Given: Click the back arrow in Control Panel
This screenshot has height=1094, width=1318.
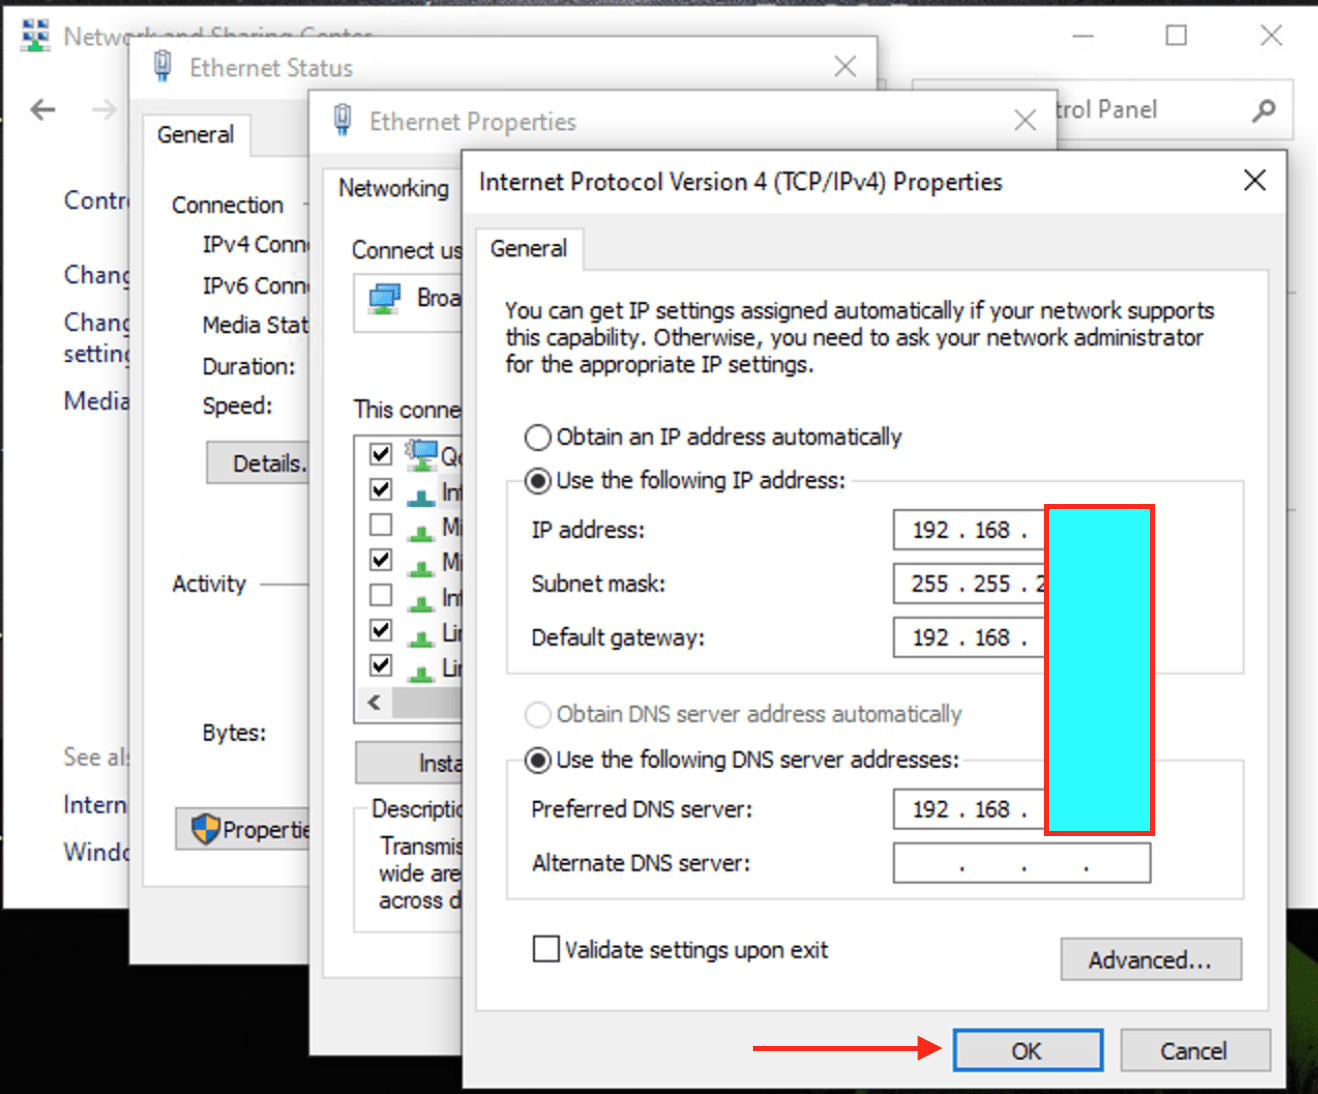Looking at the screenshot, I should coord(43,109).
